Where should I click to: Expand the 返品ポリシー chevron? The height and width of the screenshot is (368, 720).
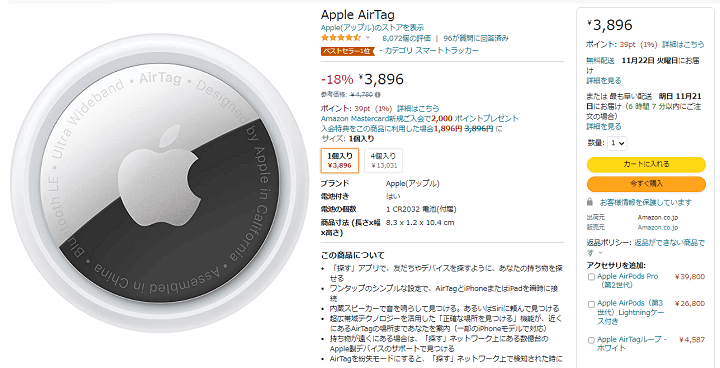pyautogui.click(x=602, y=253)
